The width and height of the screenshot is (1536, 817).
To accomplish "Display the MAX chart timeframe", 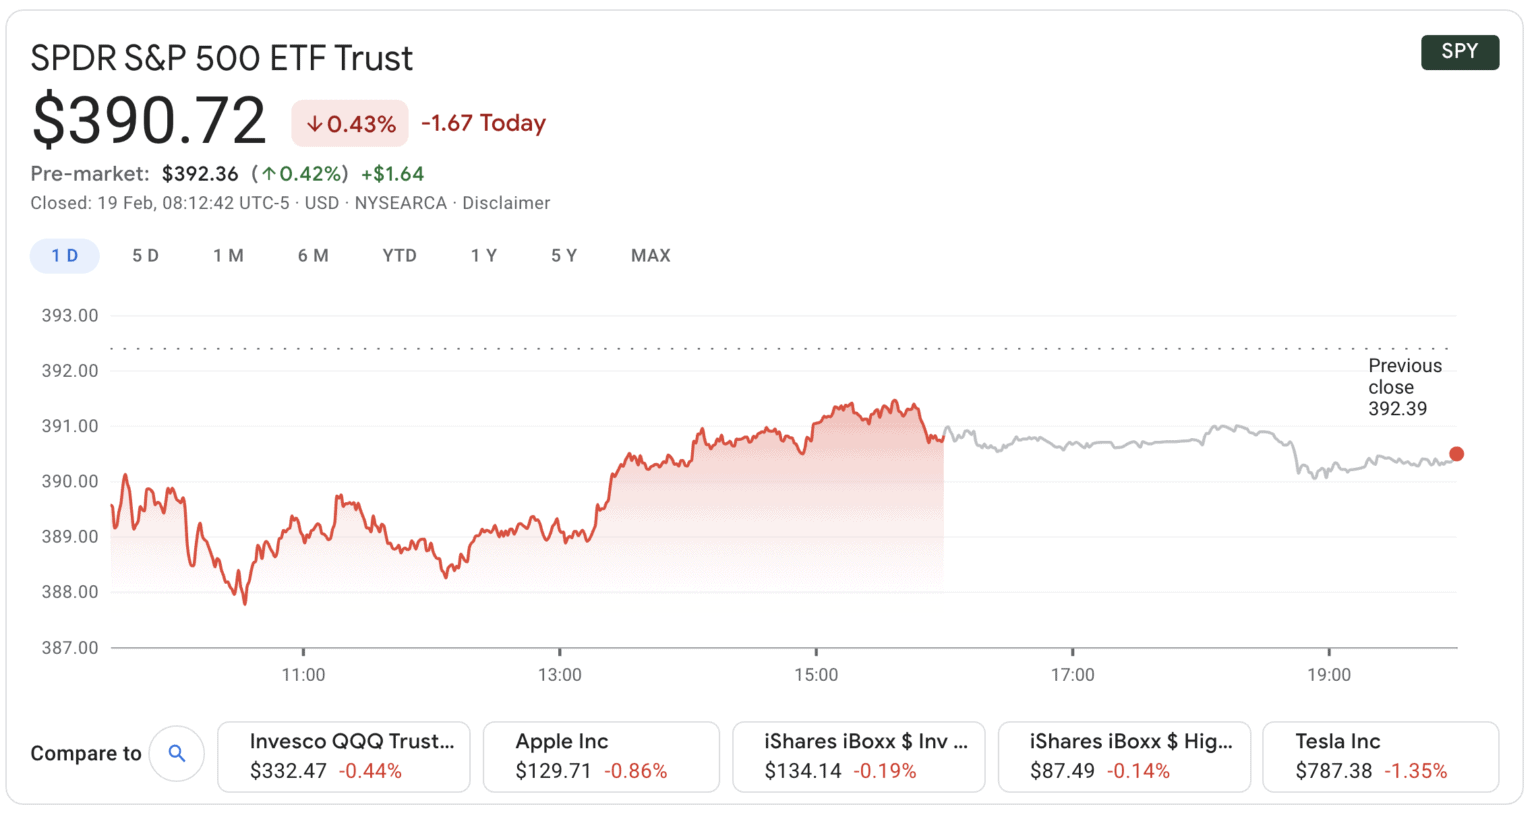I will [650, 255].
